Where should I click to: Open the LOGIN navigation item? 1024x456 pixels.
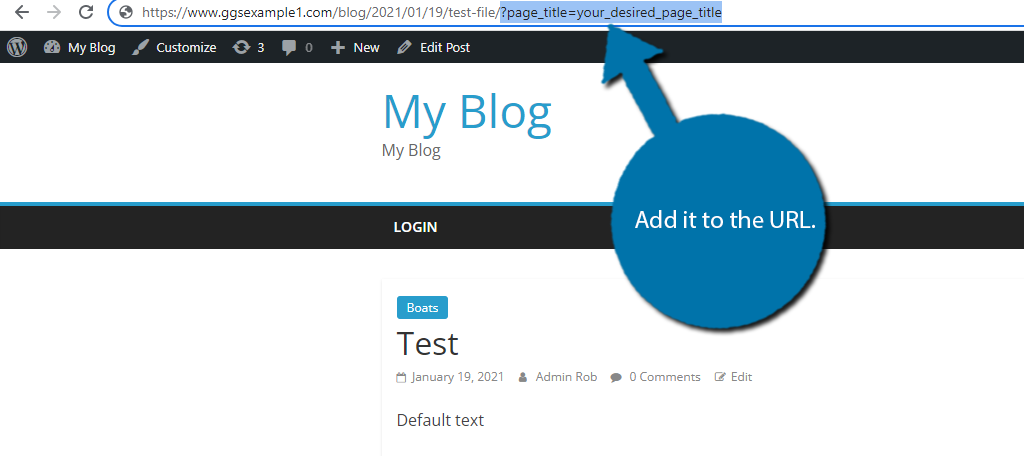[x=415, y=227]
